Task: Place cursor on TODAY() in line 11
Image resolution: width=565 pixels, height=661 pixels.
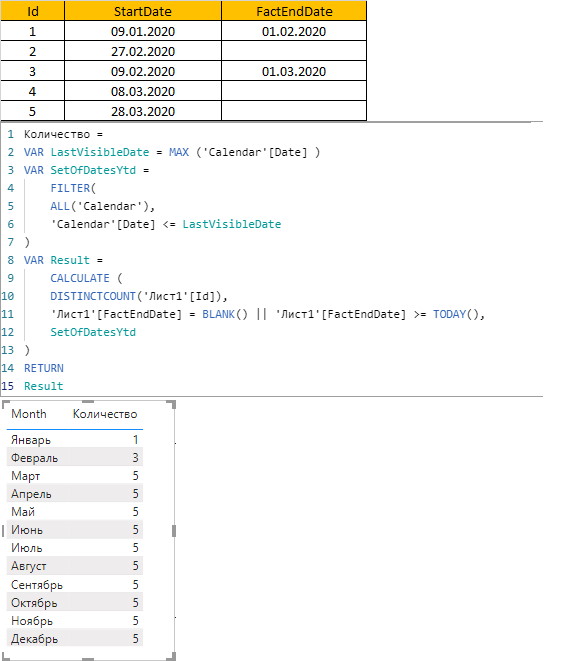Action: pos(456,314)
